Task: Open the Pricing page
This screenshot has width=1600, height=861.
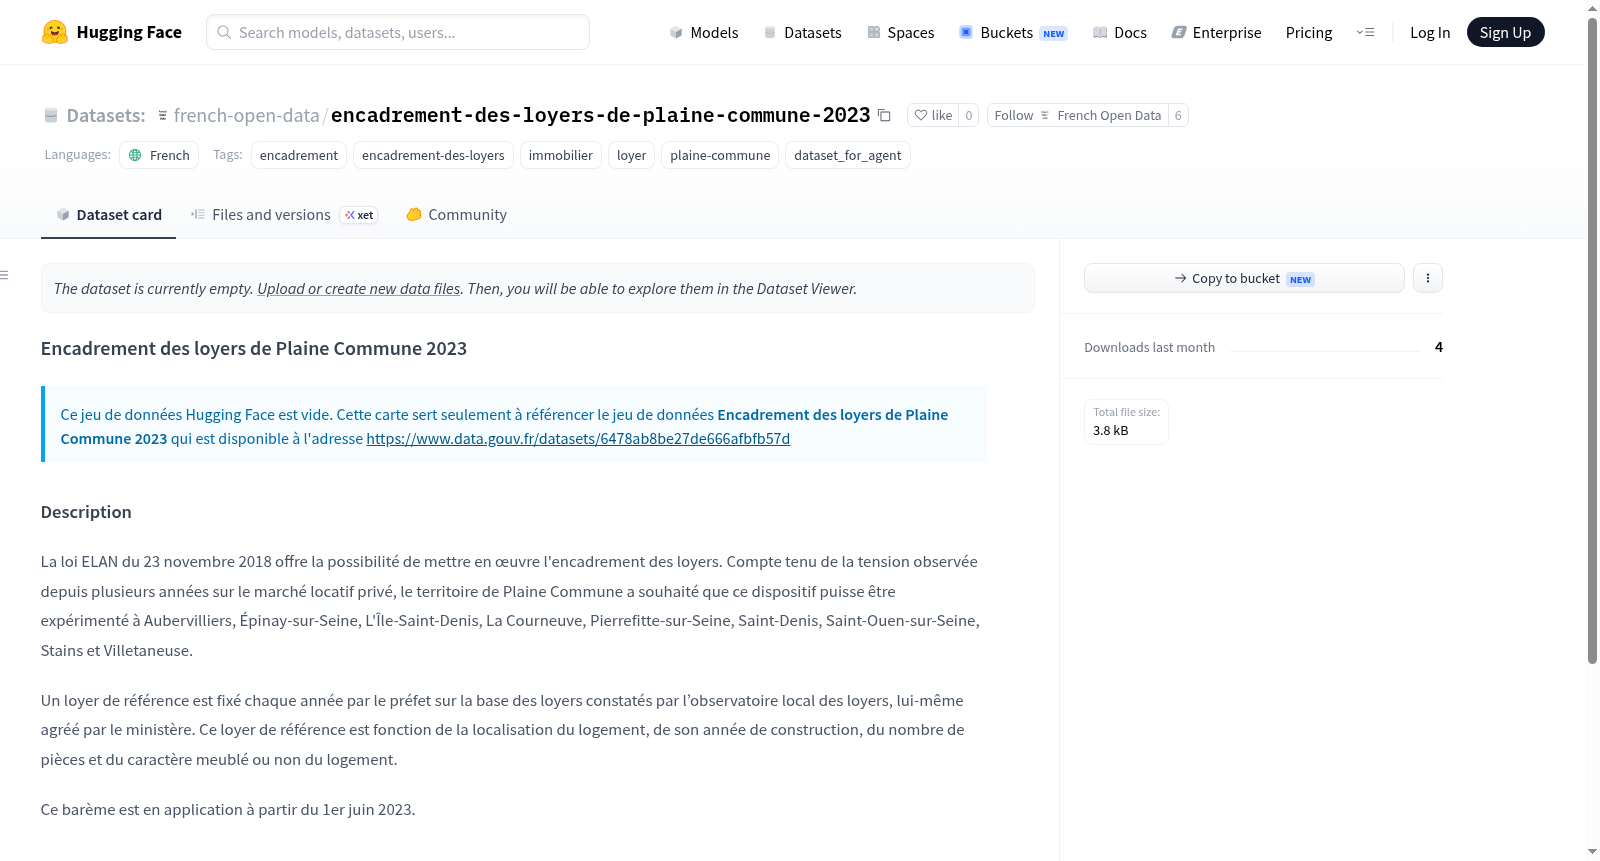Action: point(1309,33)
